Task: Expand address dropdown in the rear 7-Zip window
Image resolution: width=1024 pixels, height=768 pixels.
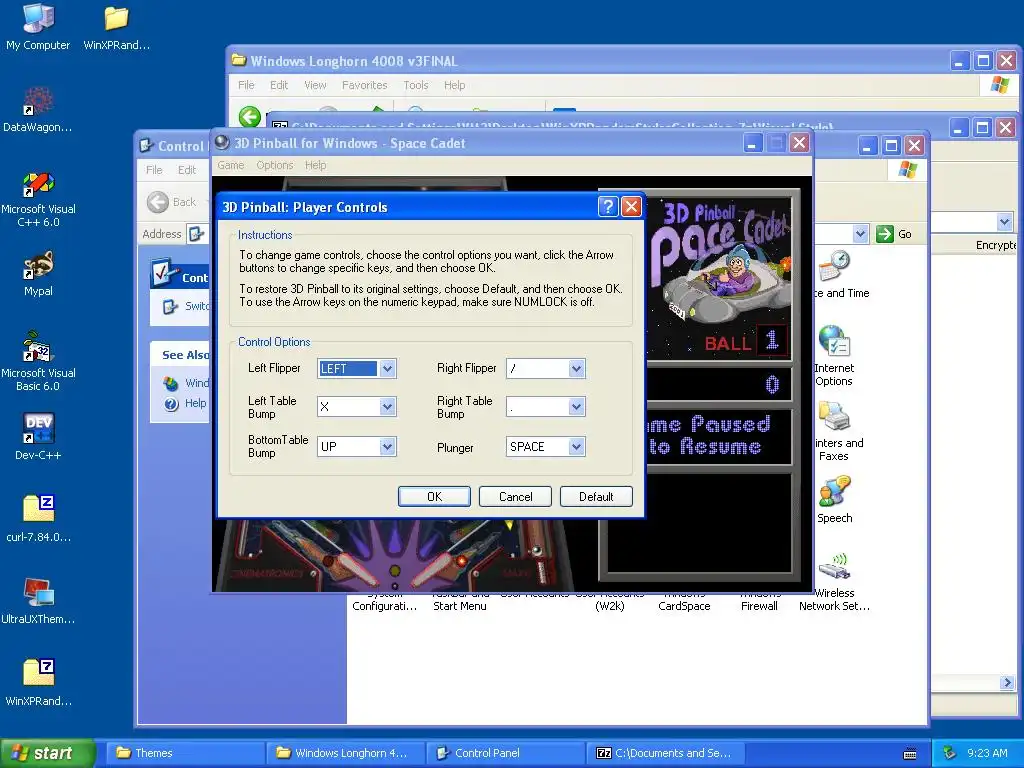Action: 1004,222
